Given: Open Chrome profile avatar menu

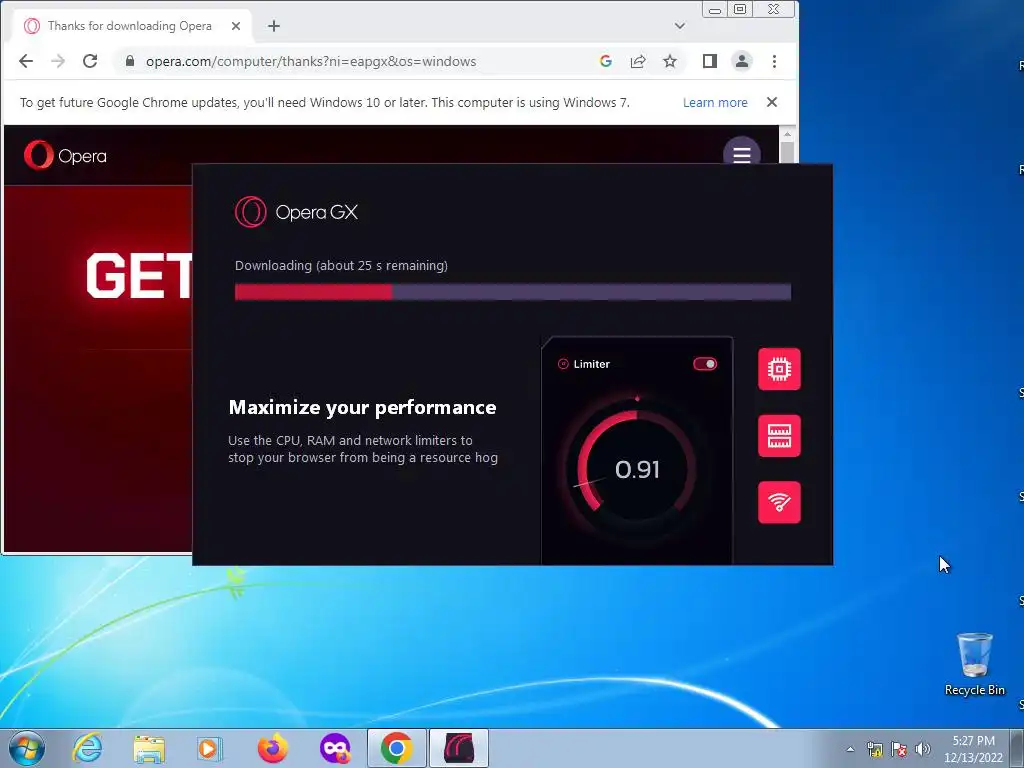Looking at the screenshot, I should [742, 61].
